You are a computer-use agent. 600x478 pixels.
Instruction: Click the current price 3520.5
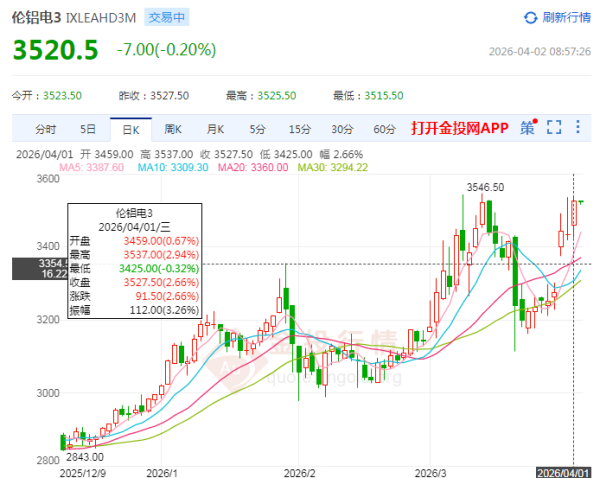click(x=55, y=50)
